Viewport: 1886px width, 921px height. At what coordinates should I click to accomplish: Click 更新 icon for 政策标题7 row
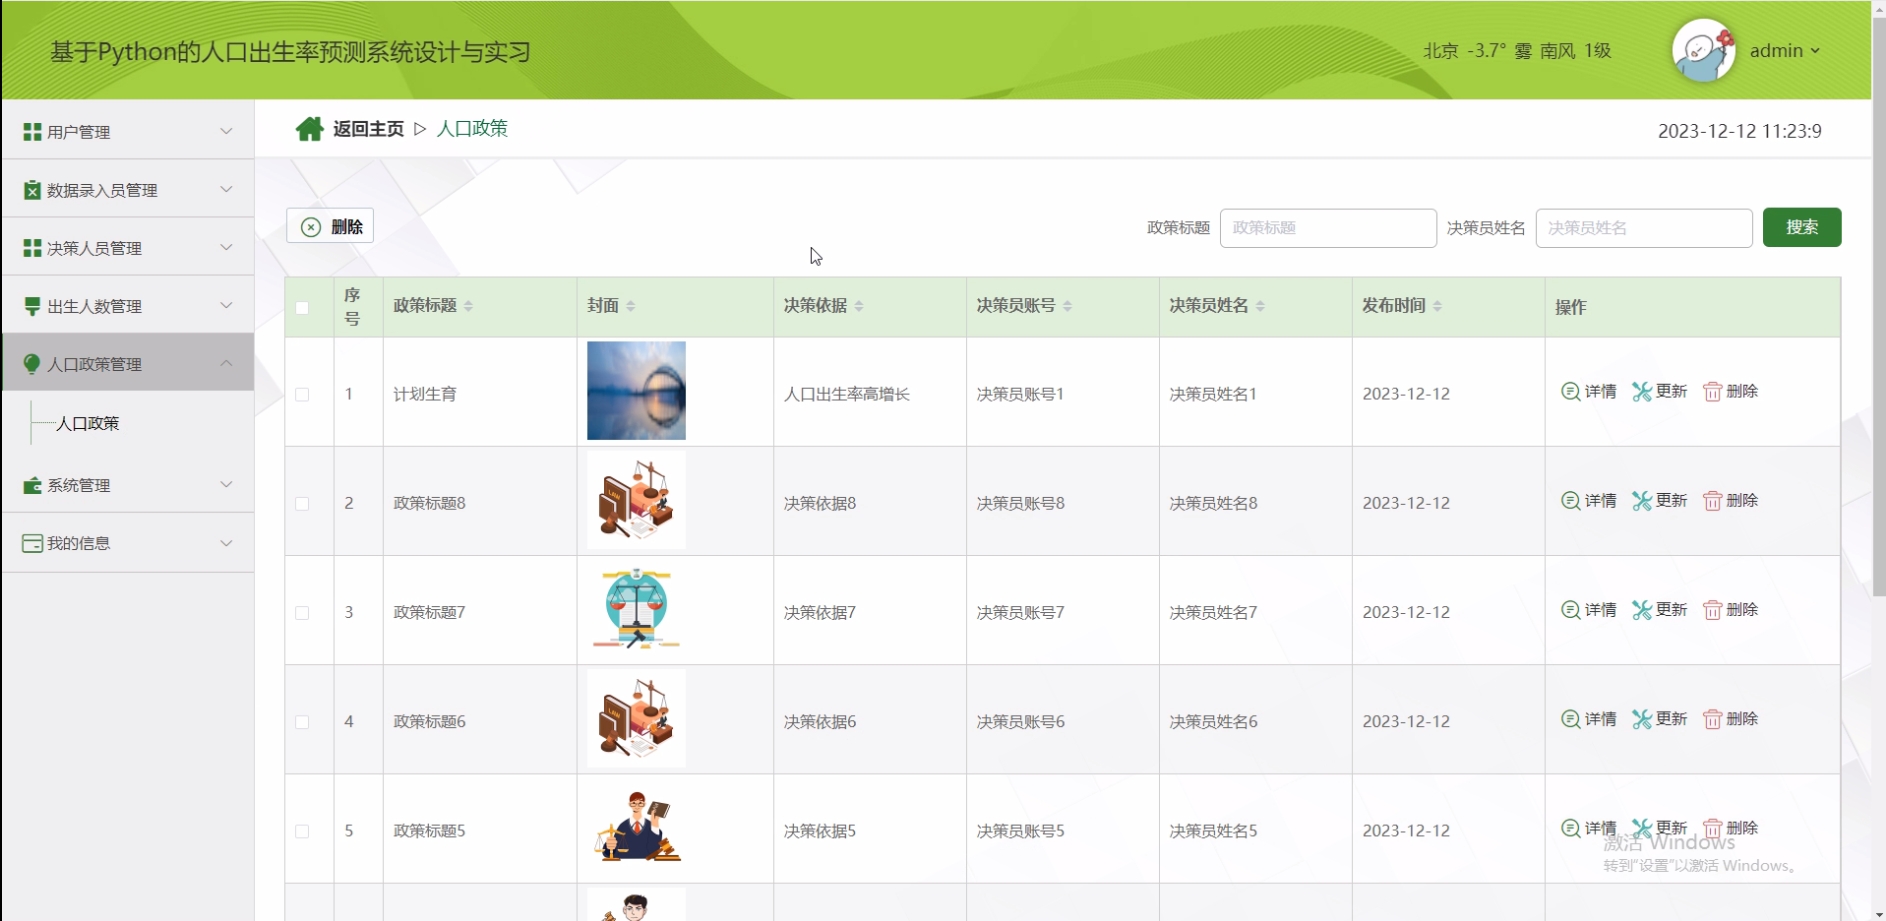[x=1641, y=609]
